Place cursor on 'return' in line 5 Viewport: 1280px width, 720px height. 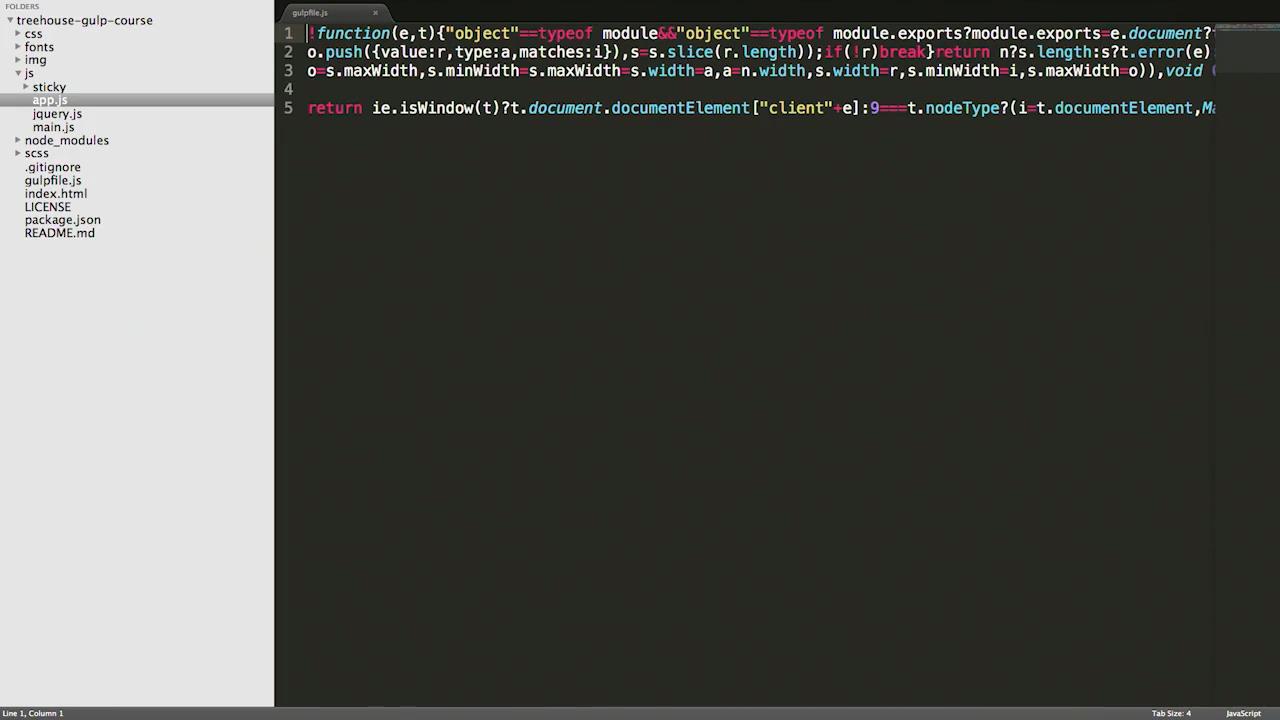335,108
